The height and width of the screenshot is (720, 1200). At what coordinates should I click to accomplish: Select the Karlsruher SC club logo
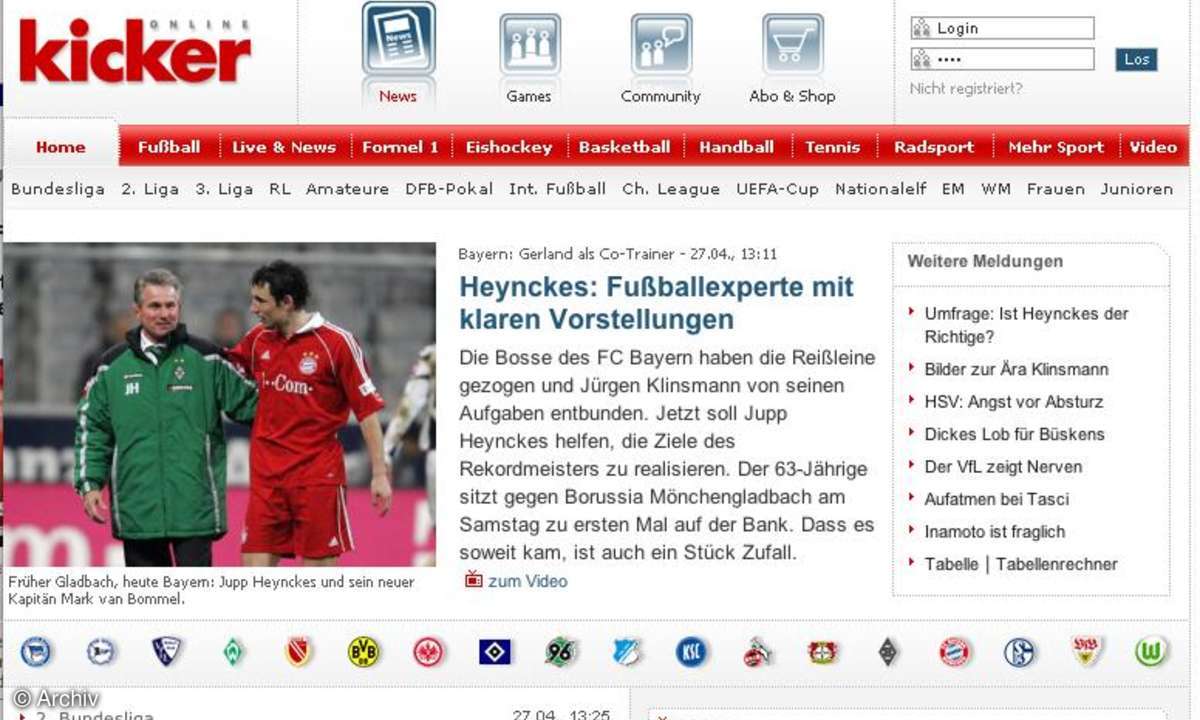[x=691, y=652]
